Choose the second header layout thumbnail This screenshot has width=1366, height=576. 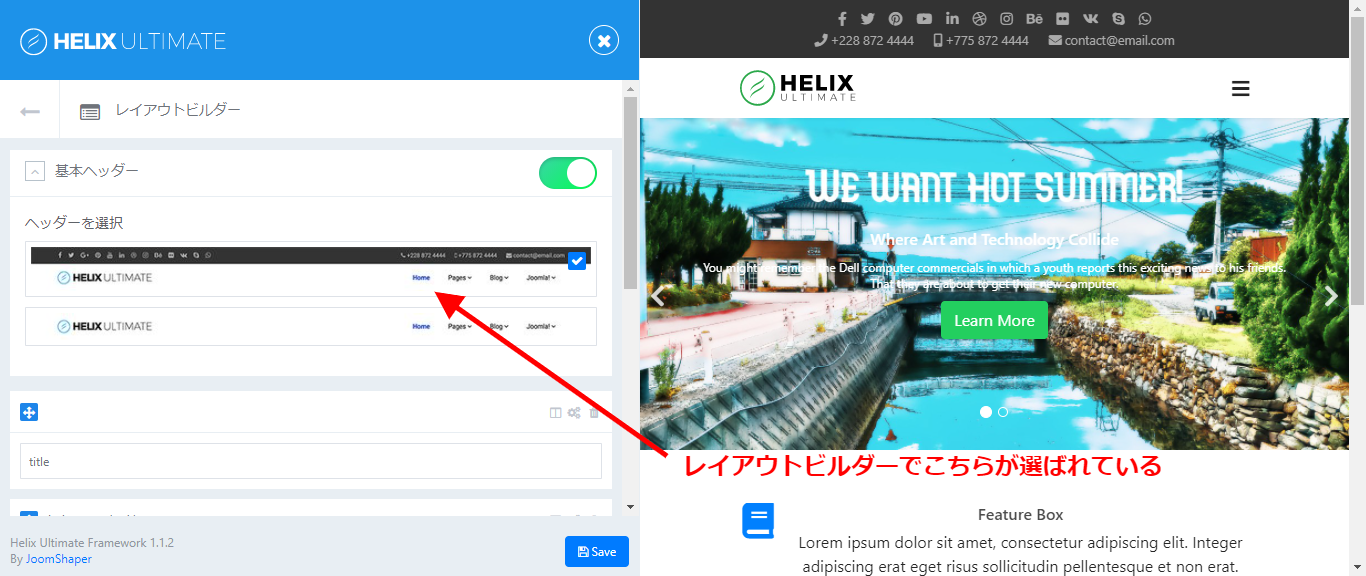click(310, 326)
